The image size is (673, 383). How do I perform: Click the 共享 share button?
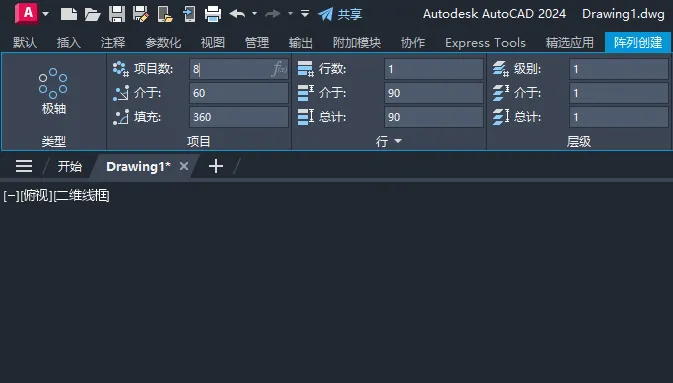coord(340,14)
